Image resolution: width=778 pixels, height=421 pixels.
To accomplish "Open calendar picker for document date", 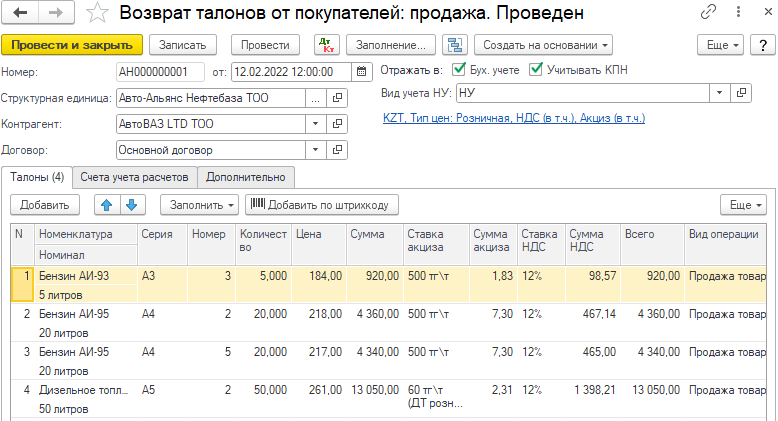I will pos(360,72).
